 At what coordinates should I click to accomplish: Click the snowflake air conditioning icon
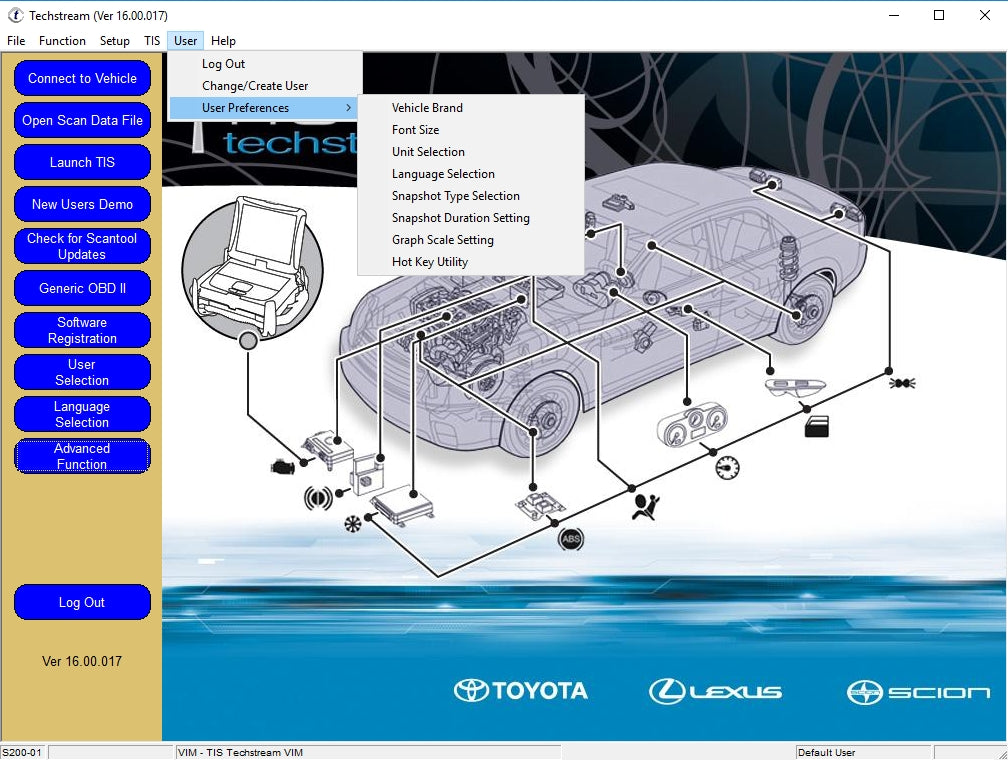[352, 523]
